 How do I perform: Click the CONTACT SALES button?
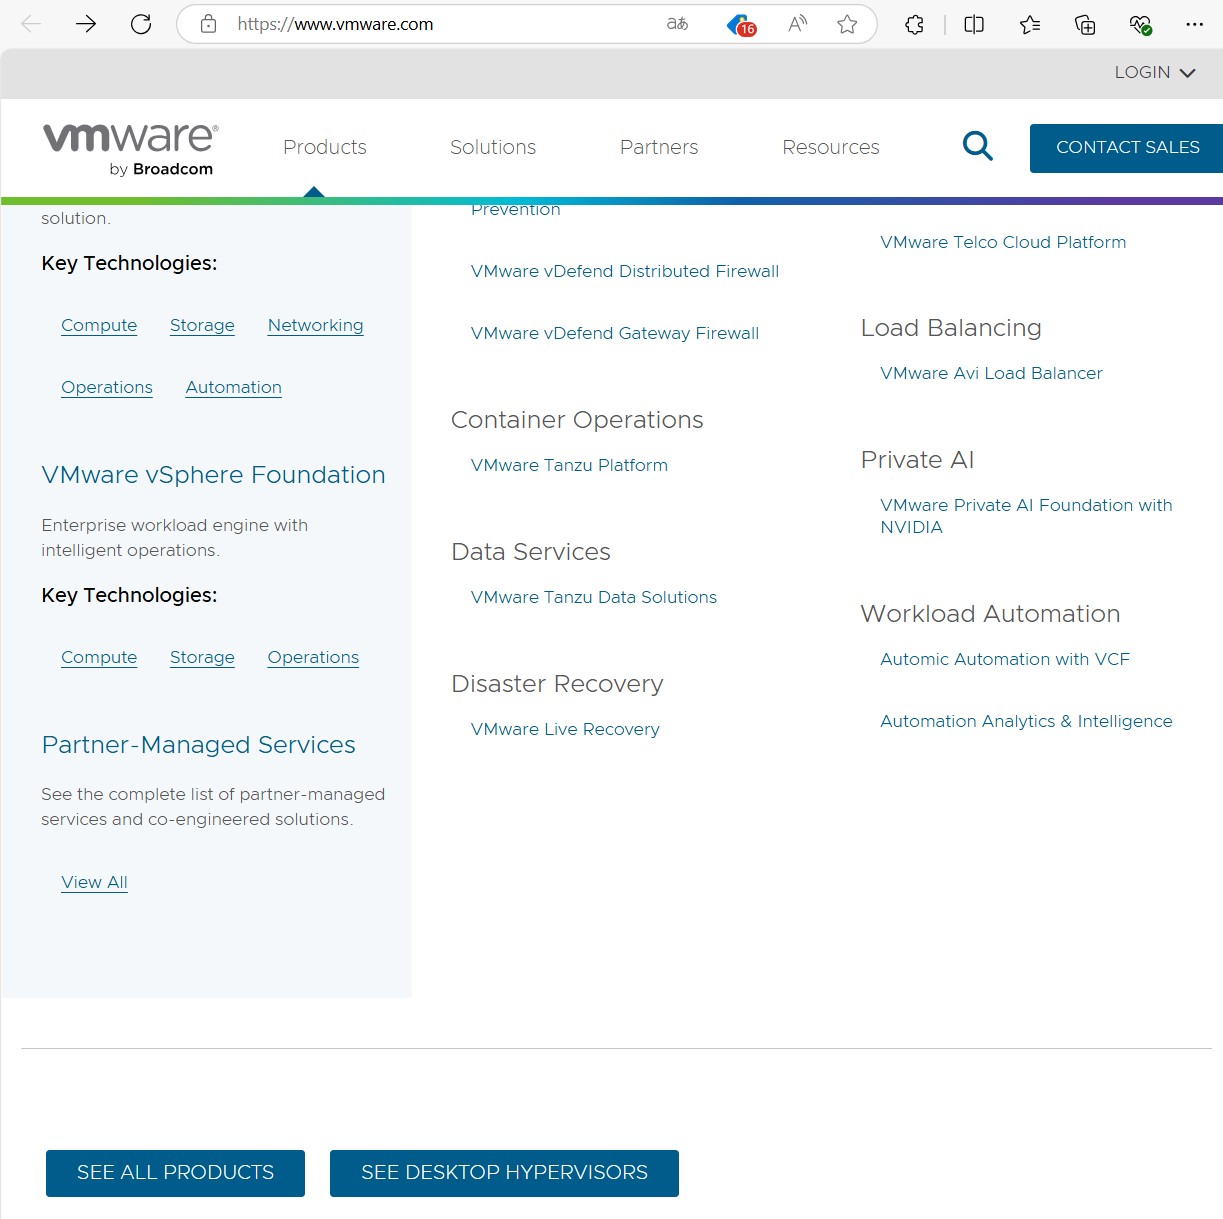click(1127, 148)
